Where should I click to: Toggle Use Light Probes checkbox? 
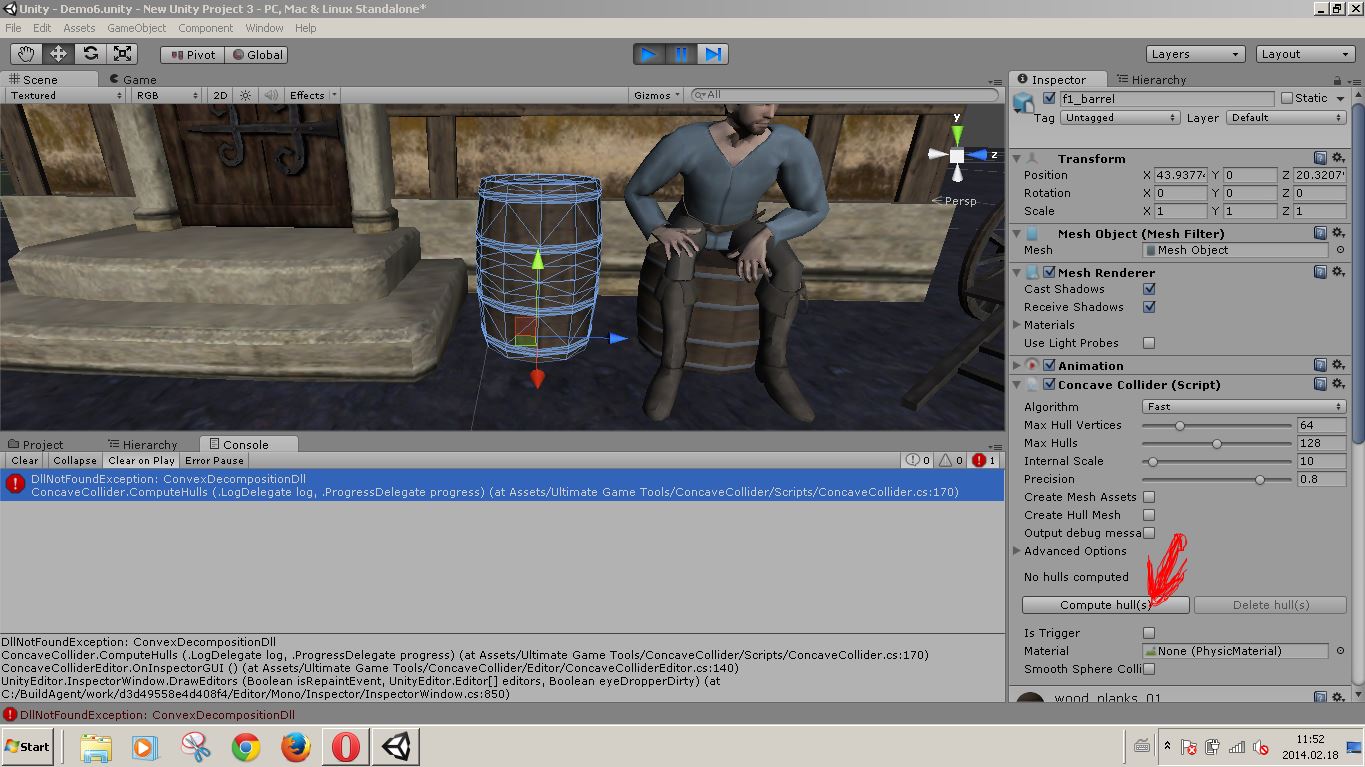(x=1149, y=343)
